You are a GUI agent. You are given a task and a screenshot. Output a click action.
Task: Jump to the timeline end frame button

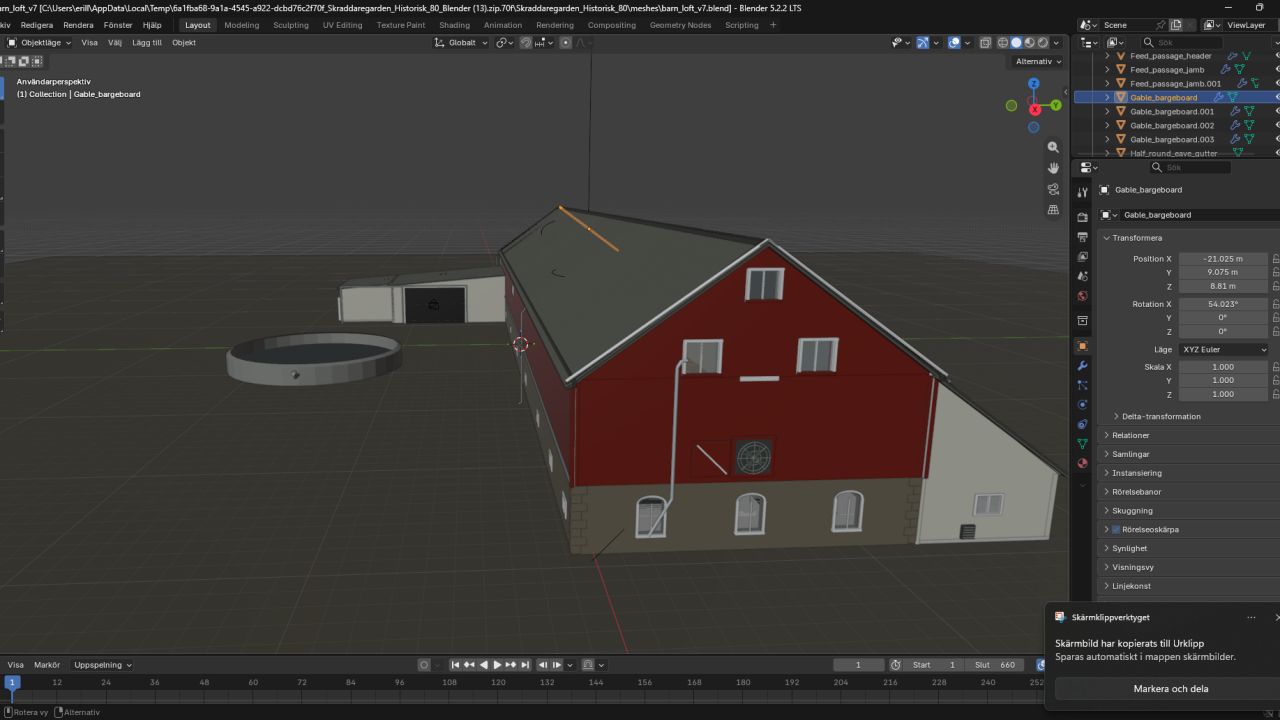tap(524, 665)
